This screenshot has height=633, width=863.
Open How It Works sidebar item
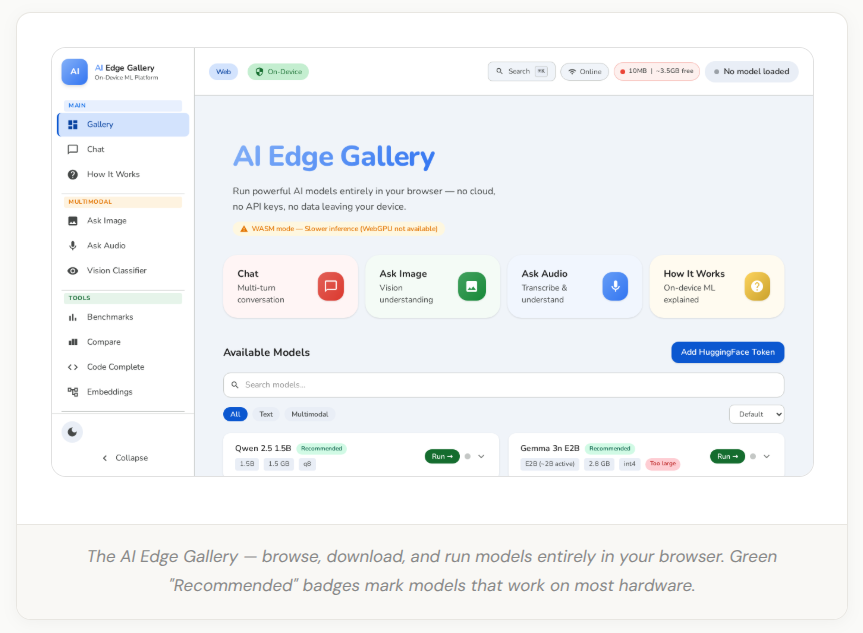[123, 174]
